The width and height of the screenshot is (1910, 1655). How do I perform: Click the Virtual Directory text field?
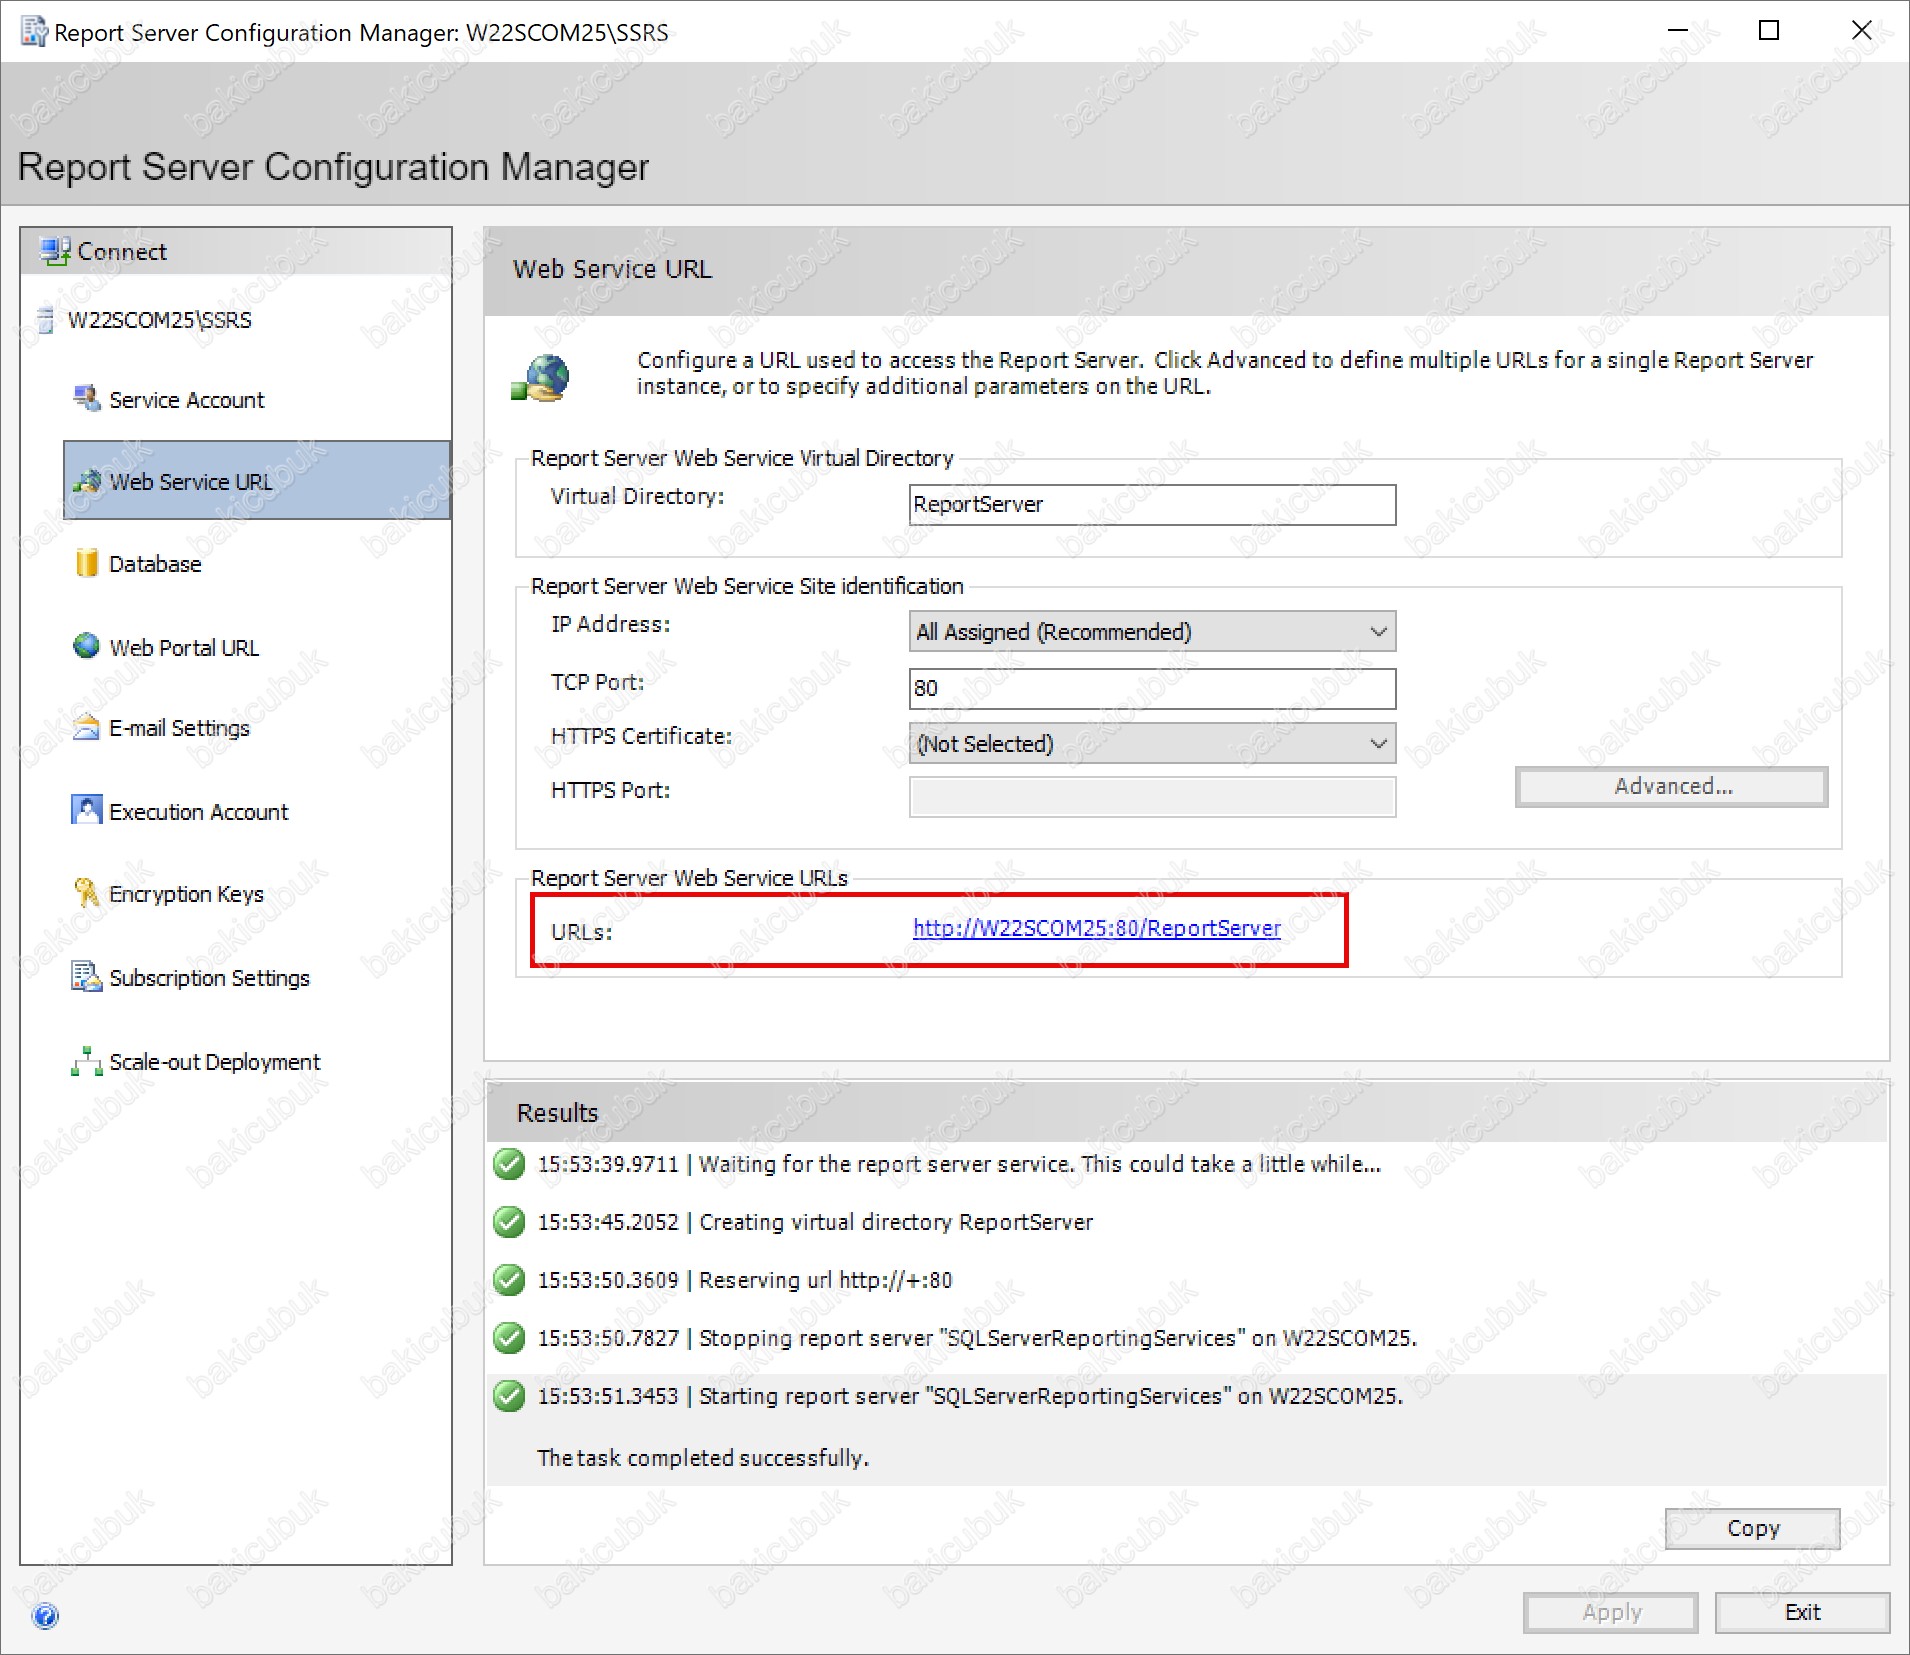tap(1152, 504)
